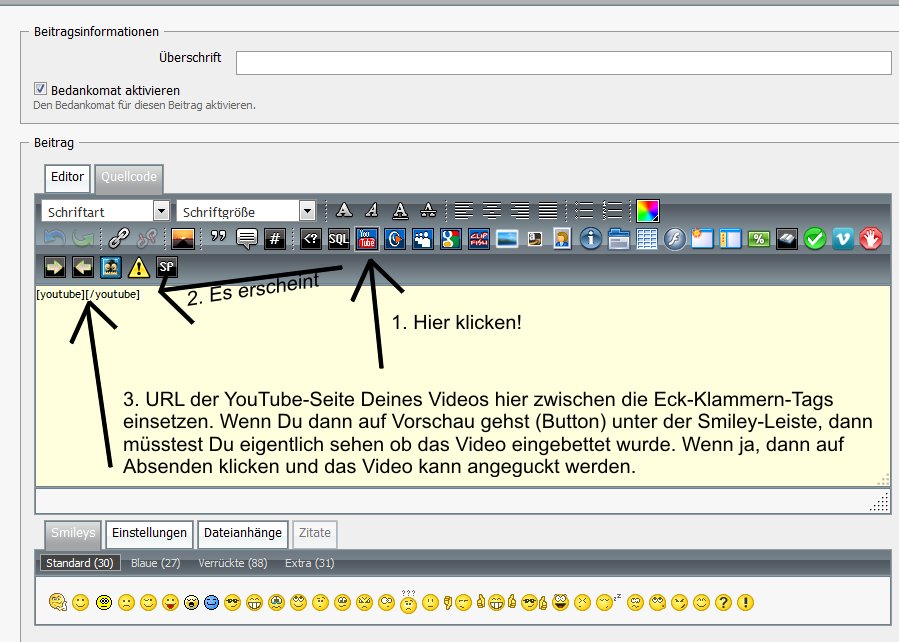Click the yellow left-arrow icon
The image size is (899, 642).
83,267
